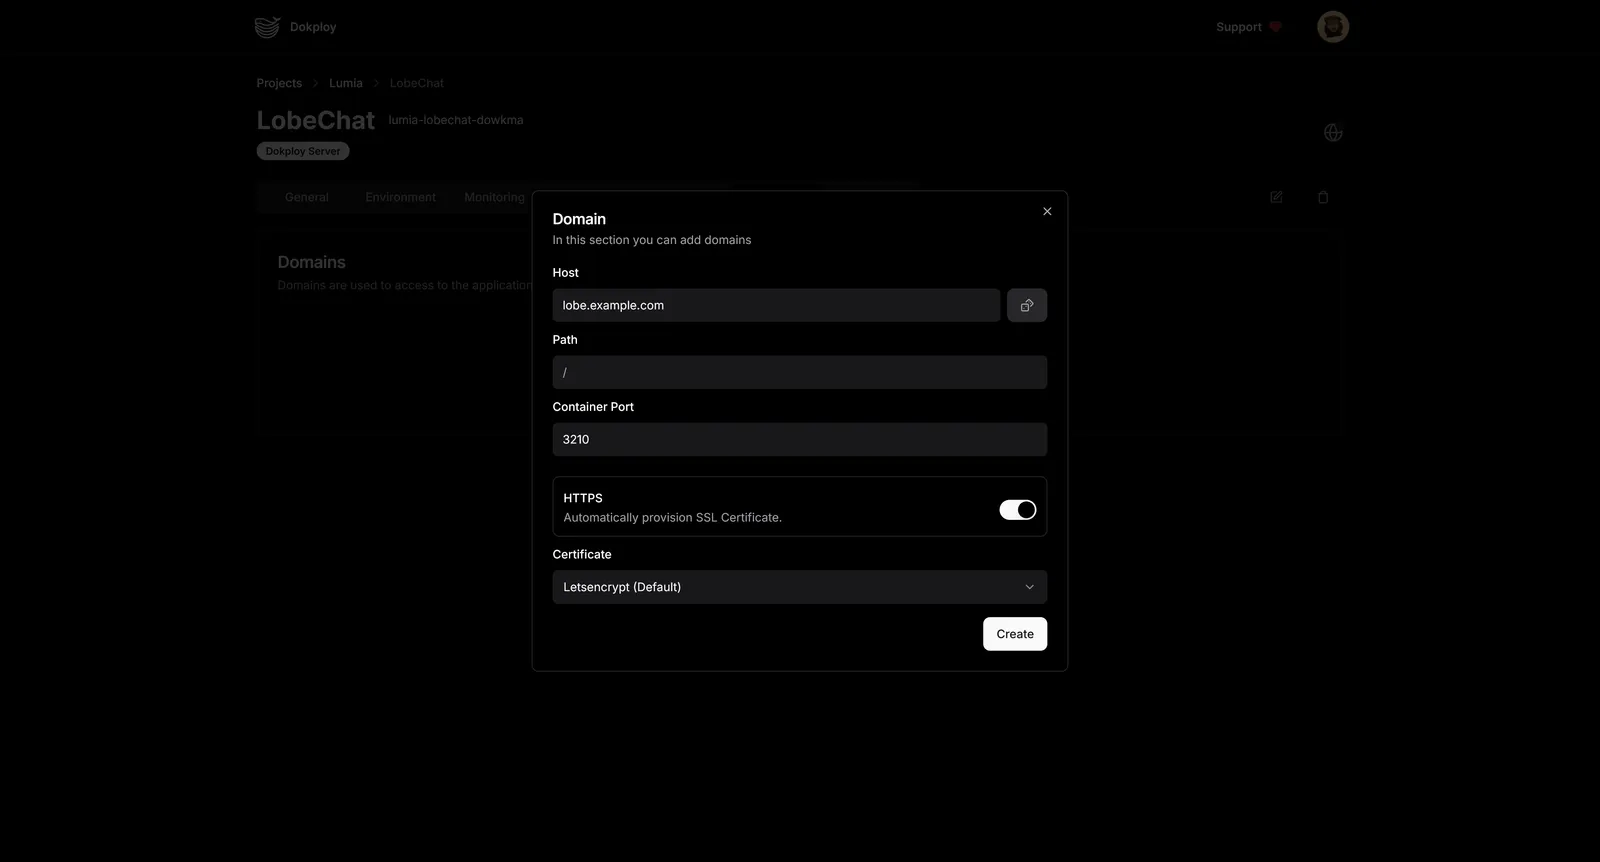Open the Environment tab
Image resolution: width=1600 pixels, height=862 pixels.
(x=400, y=198)
